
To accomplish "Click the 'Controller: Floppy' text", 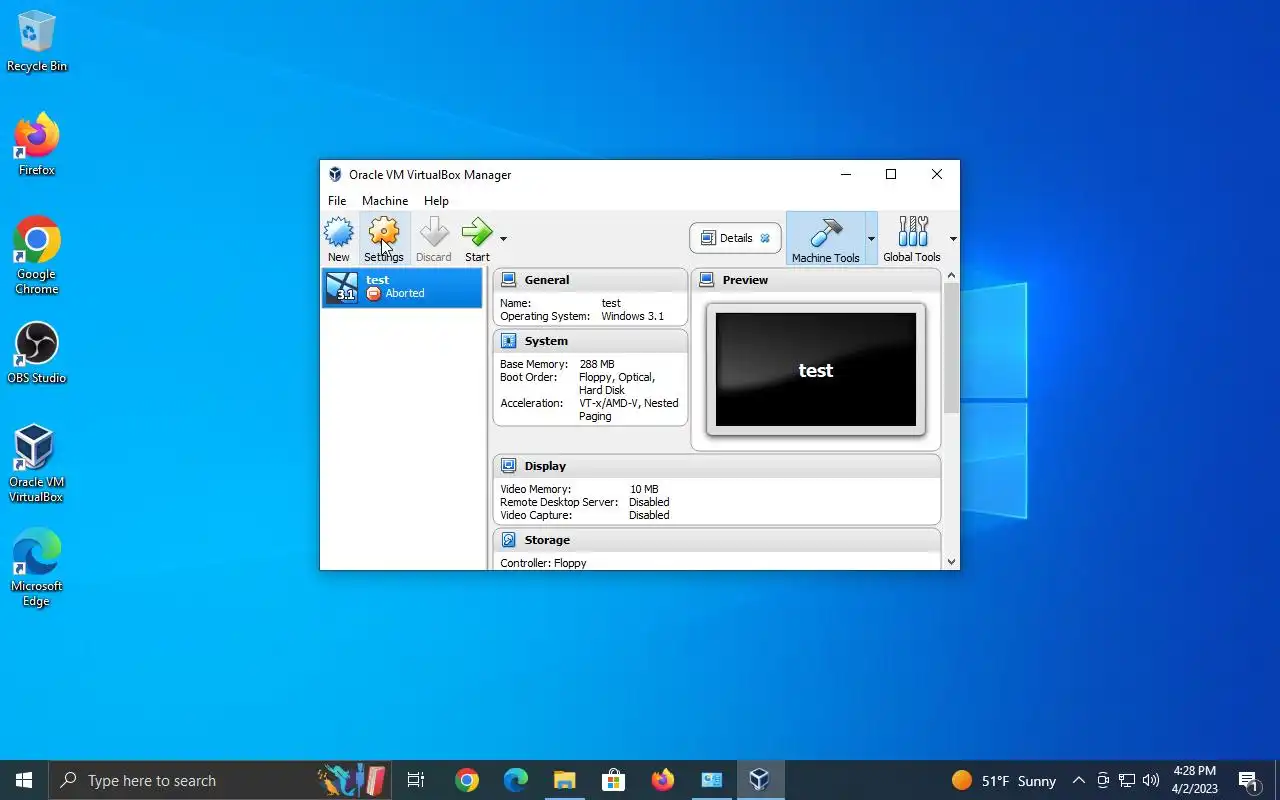I will (x=543, y=563).
